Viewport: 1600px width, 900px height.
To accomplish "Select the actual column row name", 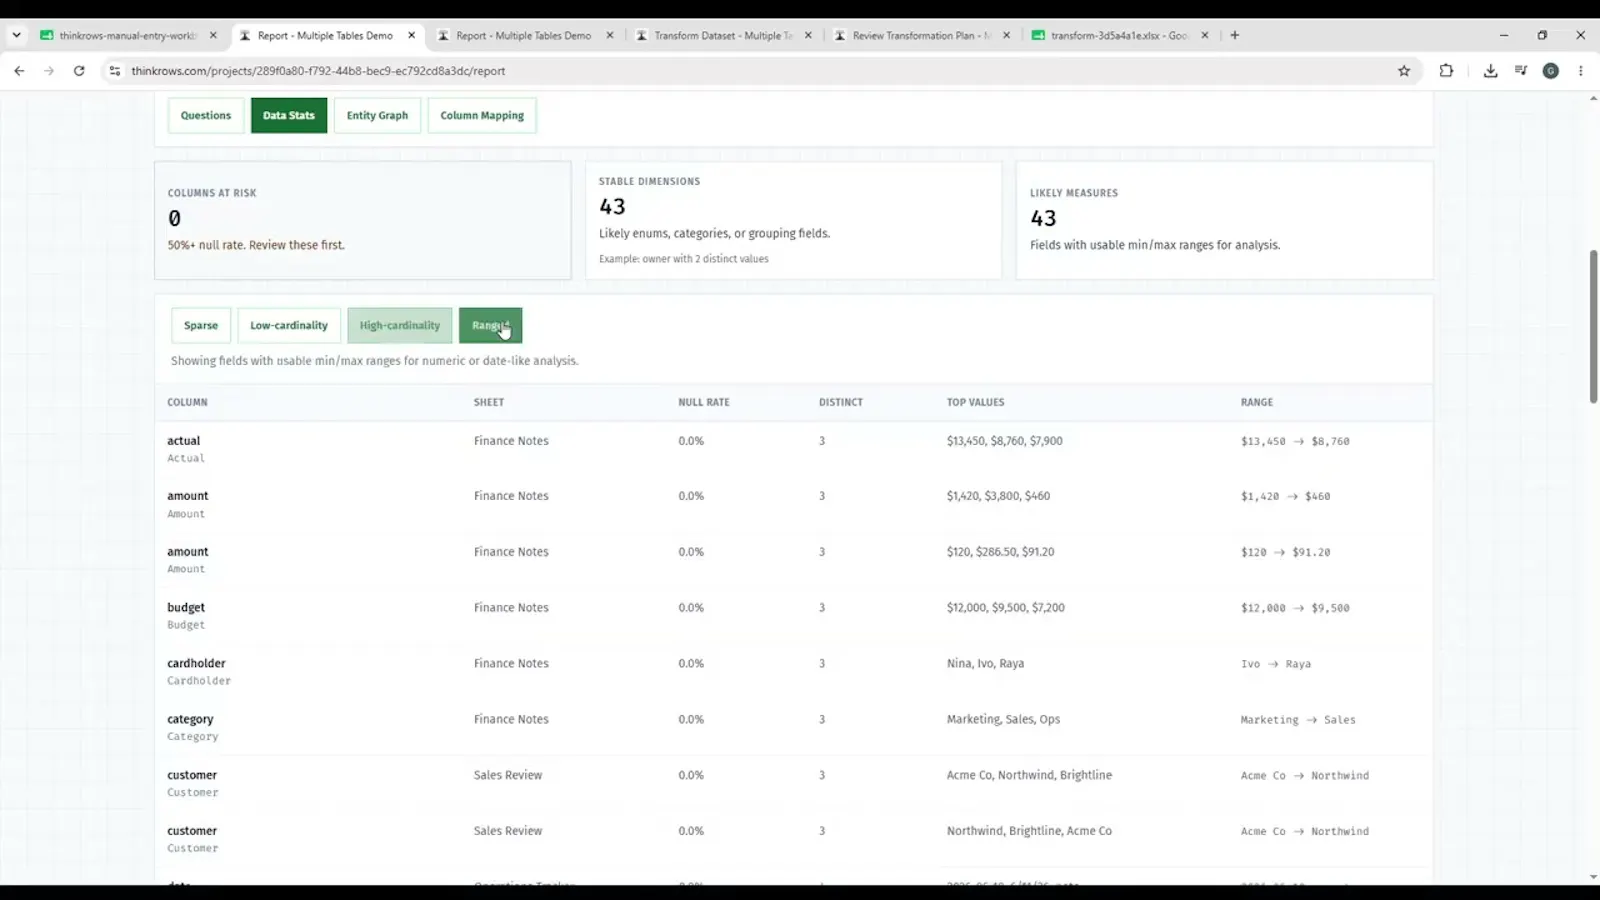I will pos(184,441).
